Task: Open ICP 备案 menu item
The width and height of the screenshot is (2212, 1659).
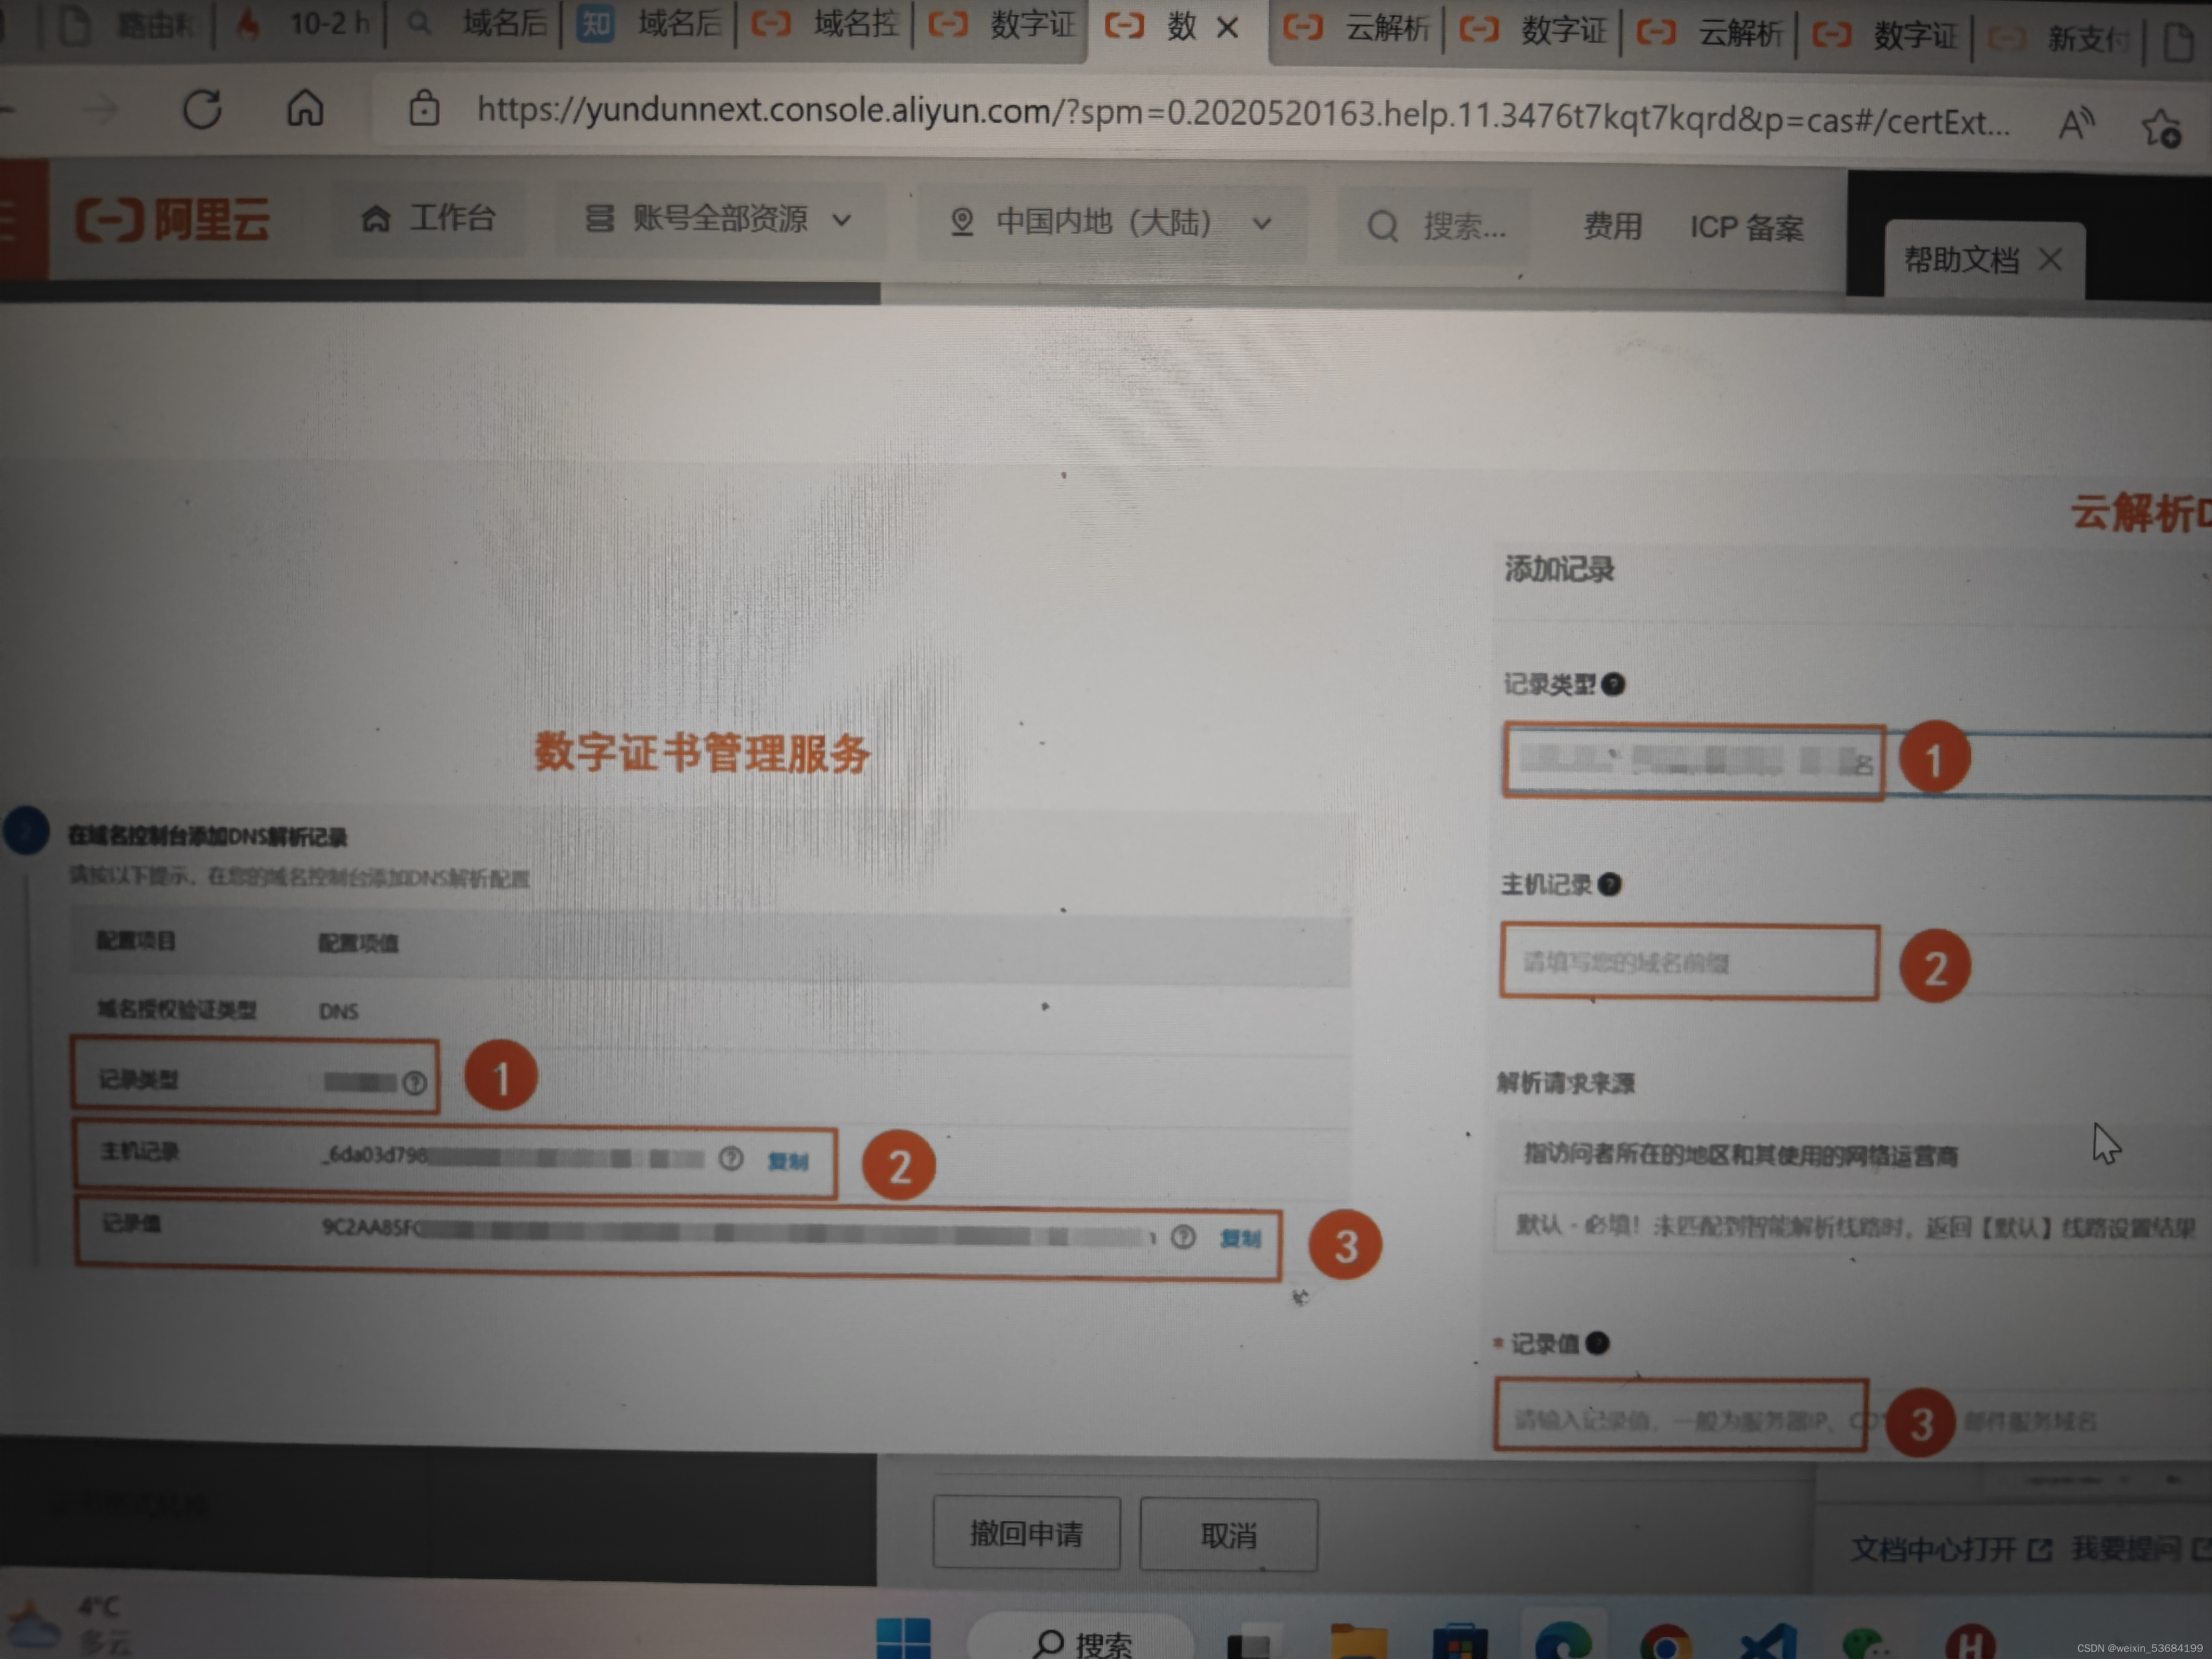Action: (1746, 228)
